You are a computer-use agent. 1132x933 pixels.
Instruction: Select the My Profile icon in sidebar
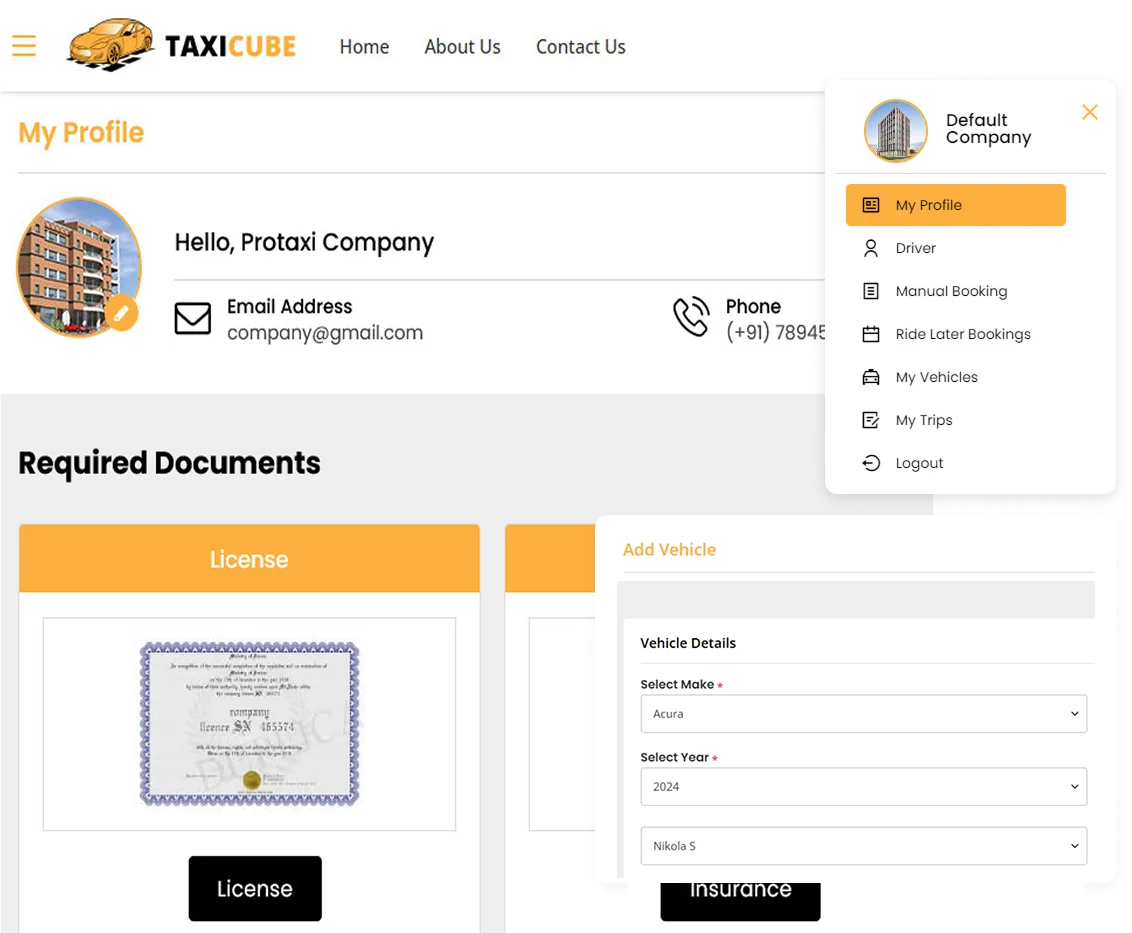tap(869, 204)
